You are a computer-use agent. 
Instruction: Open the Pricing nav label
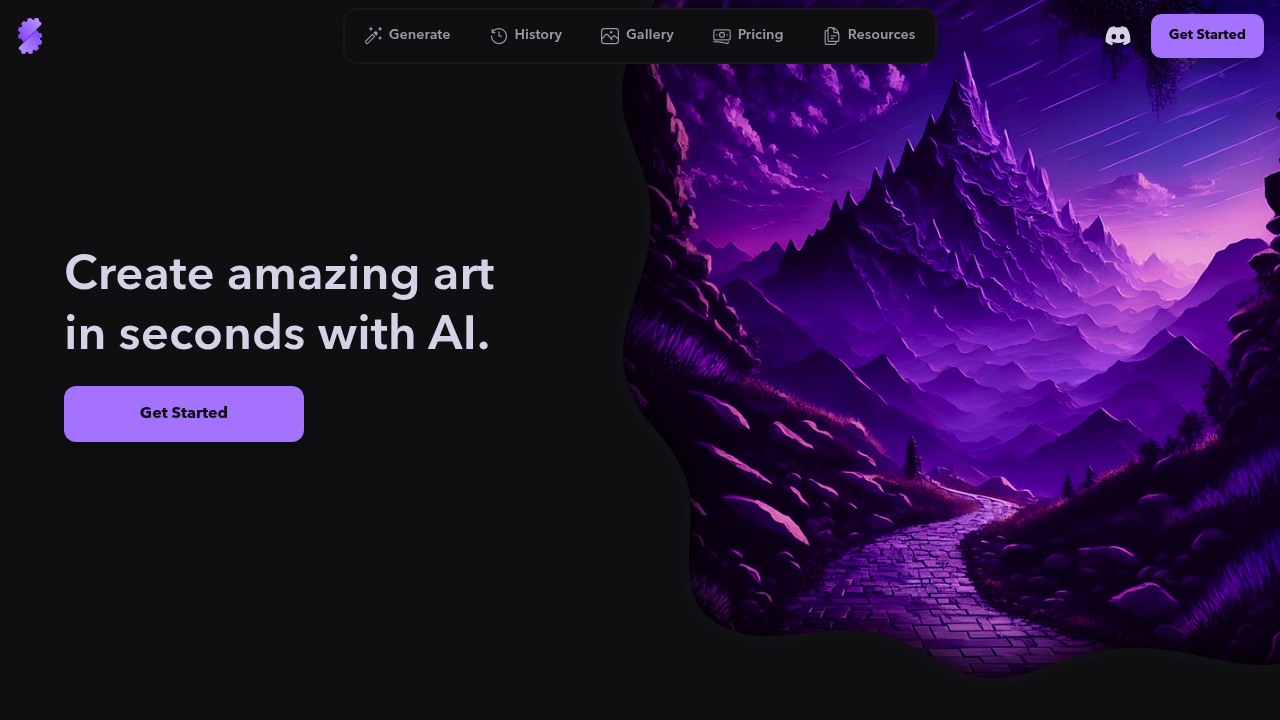pyautogui.click(x=761, y=35)
